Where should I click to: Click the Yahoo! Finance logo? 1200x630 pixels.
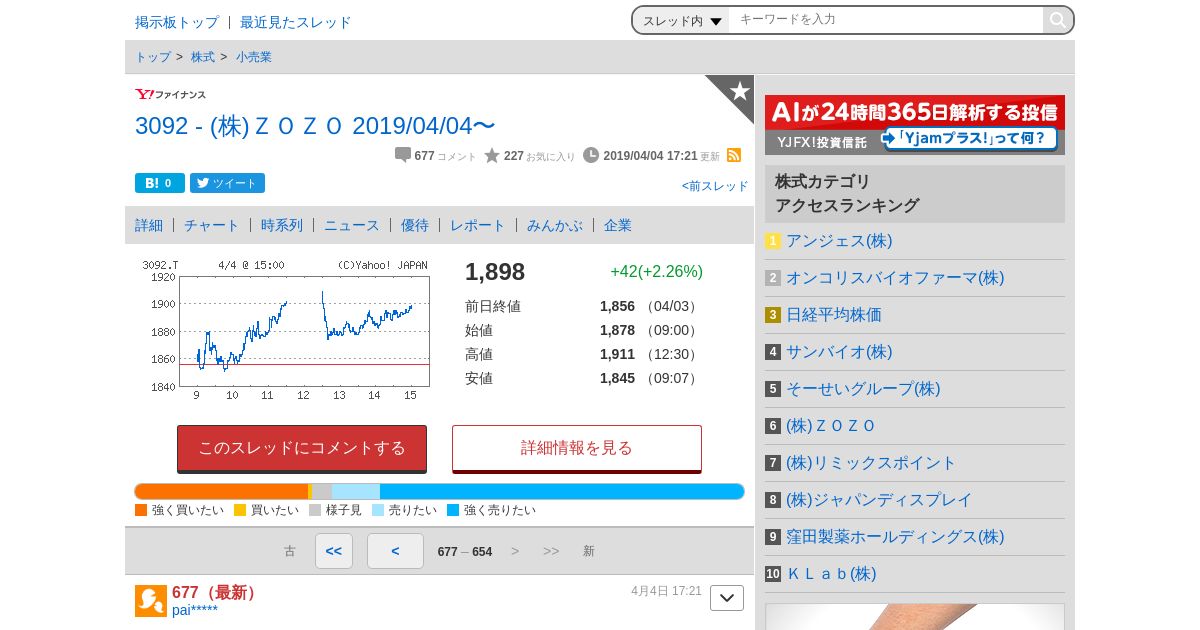point(171,94)
